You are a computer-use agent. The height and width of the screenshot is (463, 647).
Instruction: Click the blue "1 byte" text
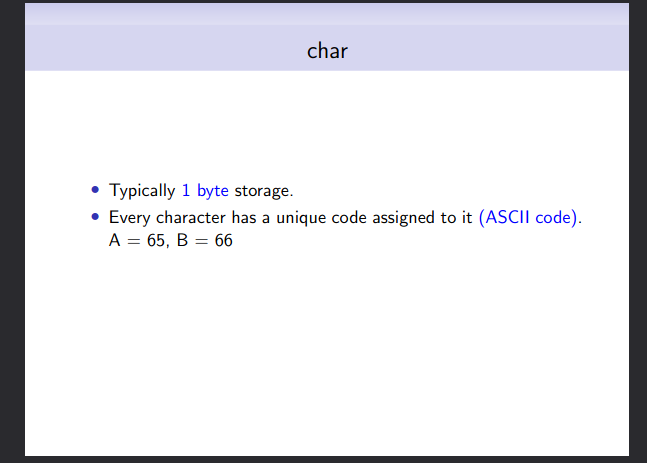(205, 191)
